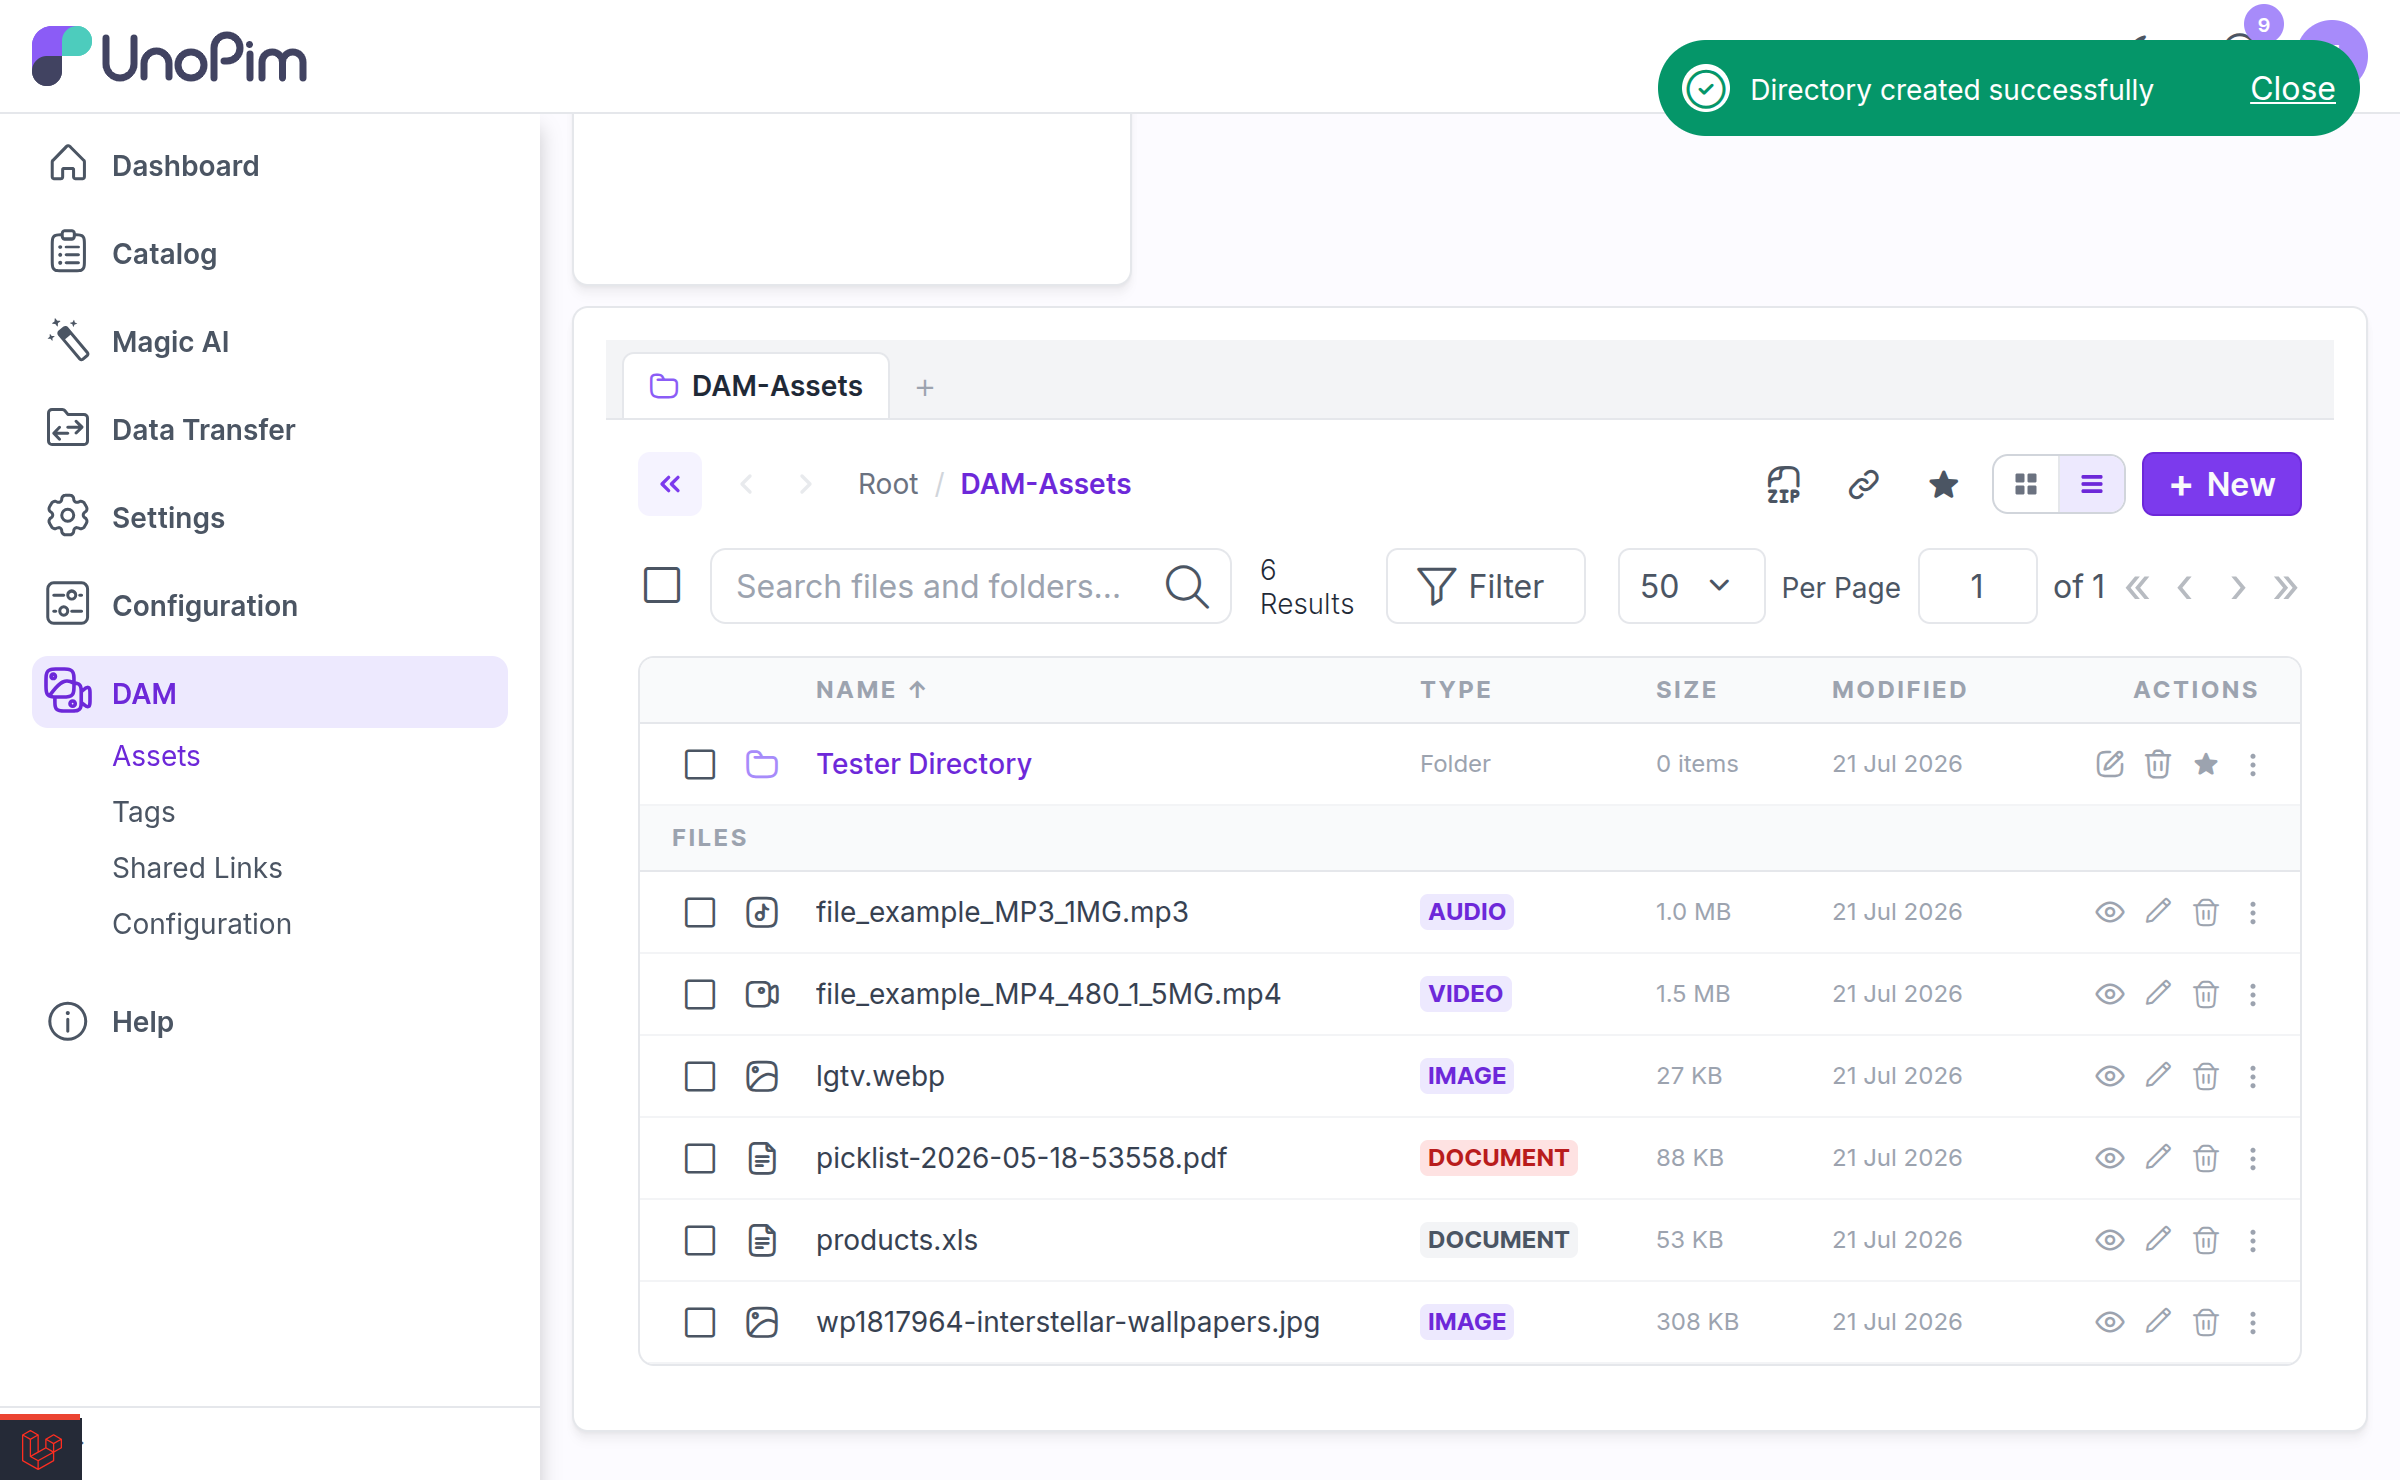Viewport: 2400px width, 1480px height.
Task: Preview wp1817964-interstellar-wallpapers.jpg
Action: coord(2109,1322)
